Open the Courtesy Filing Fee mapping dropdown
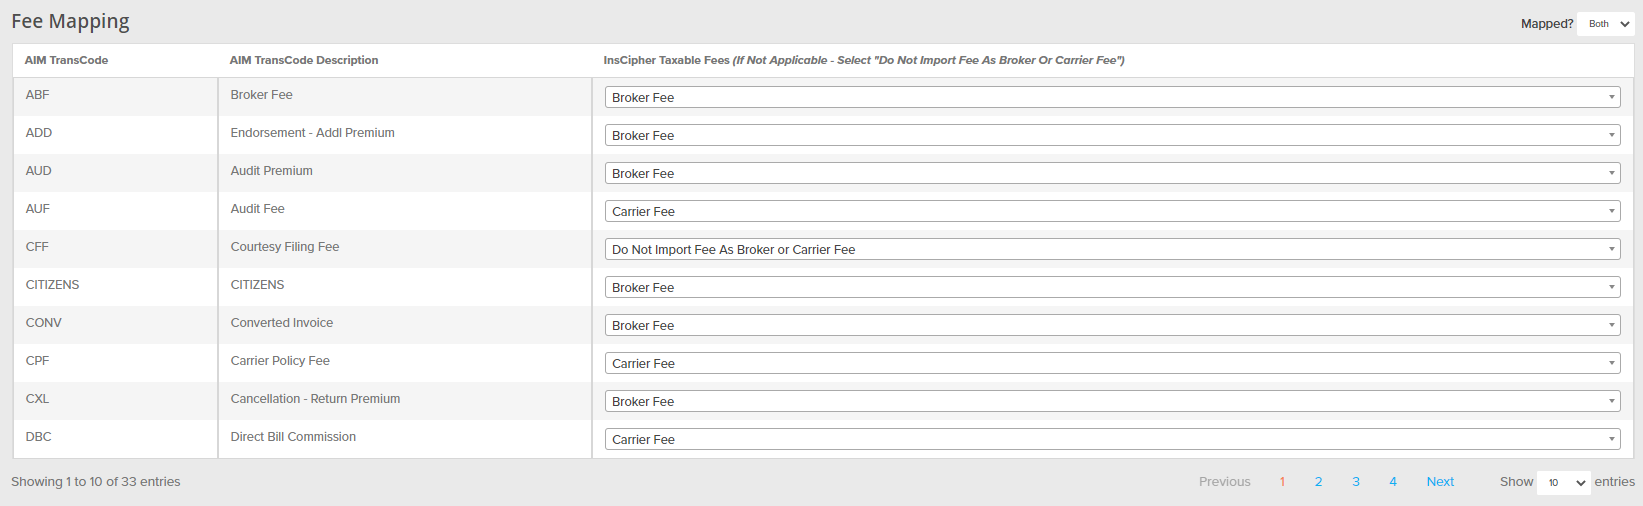 click(1111, 249)
